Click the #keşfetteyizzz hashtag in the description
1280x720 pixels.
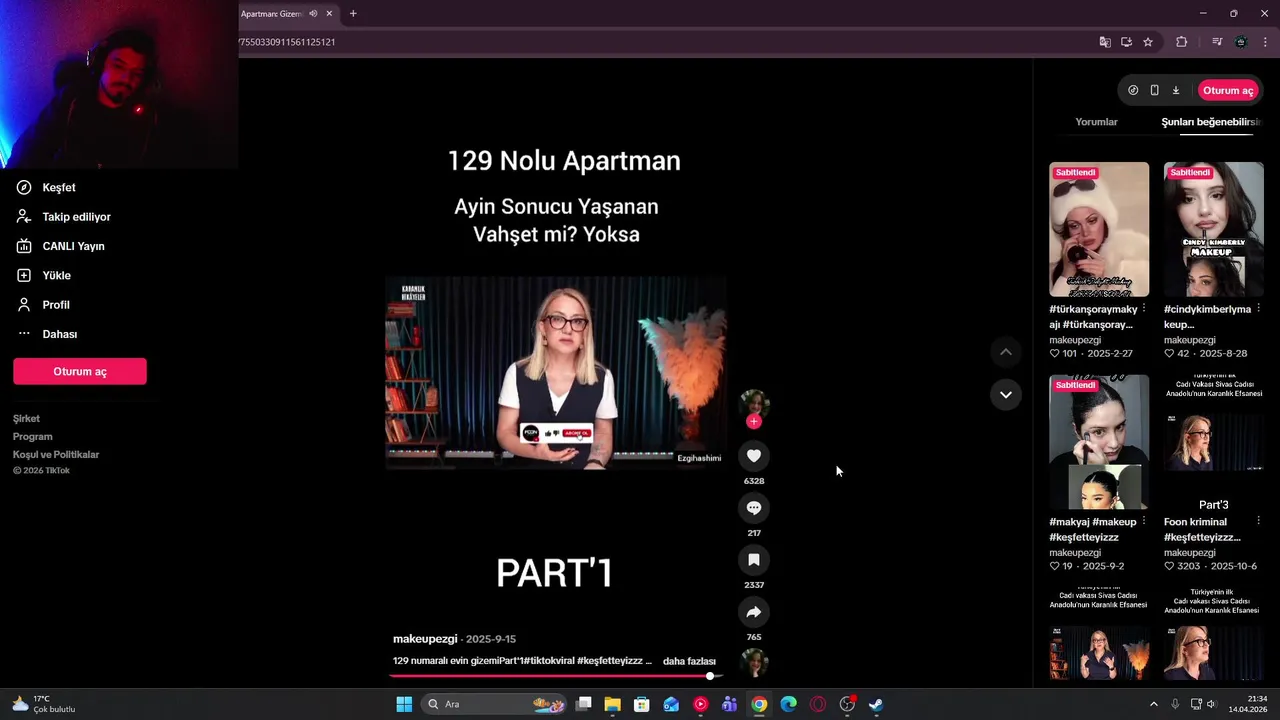(x=610, y=661)
